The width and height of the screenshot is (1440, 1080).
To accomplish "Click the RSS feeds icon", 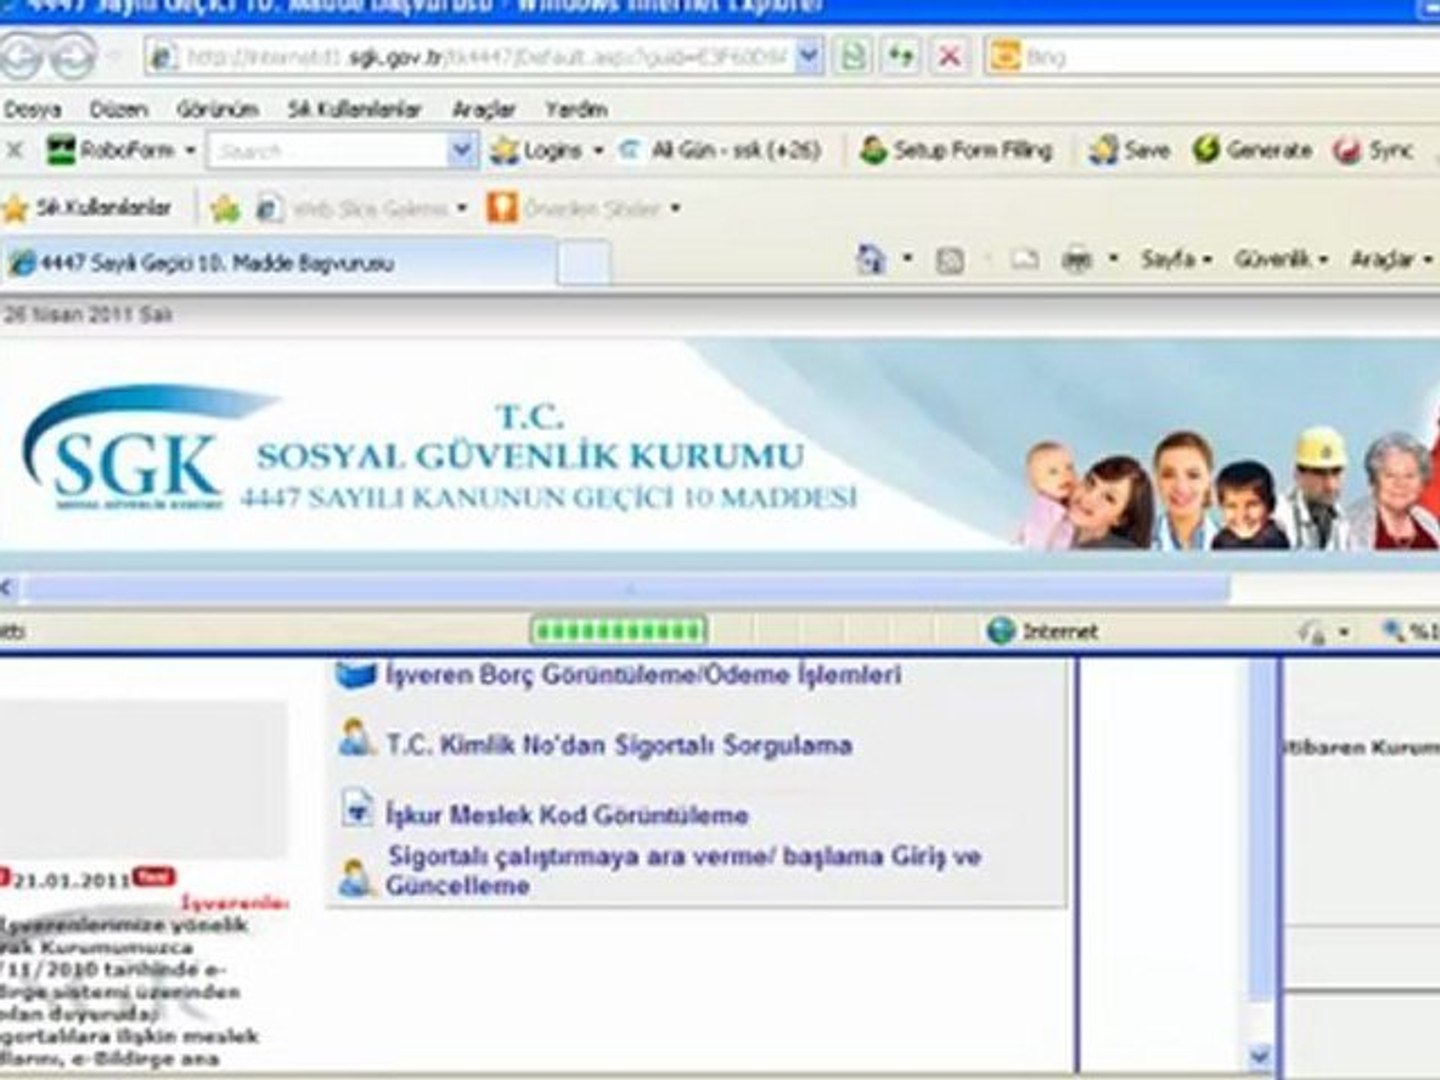I will point(949,261).
